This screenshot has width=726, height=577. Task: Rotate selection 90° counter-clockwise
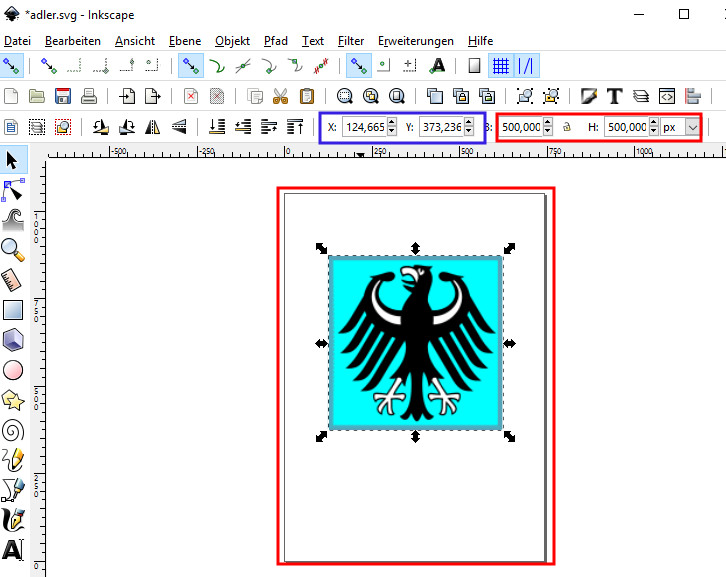tap(100, 126)
